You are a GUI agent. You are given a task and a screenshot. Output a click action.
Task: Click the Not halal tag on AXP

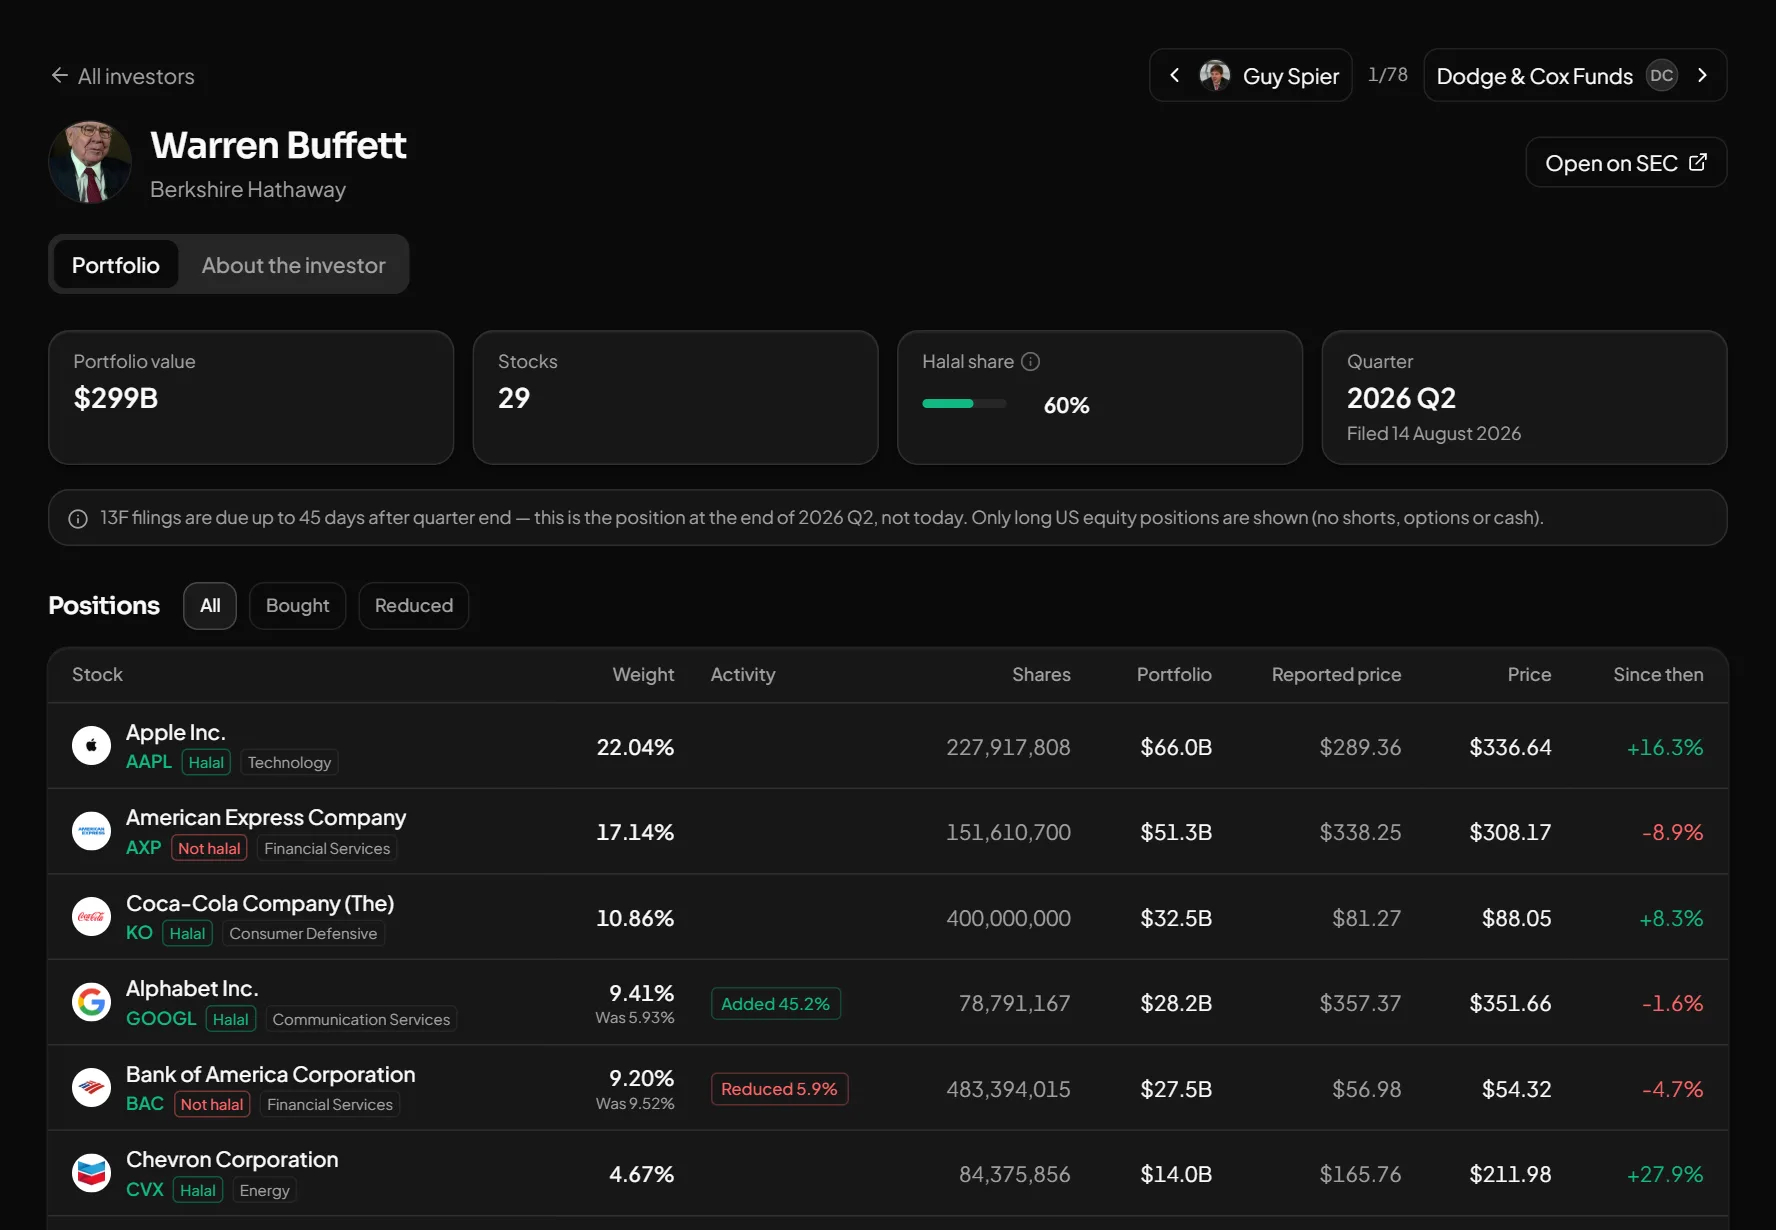point(209,848)
